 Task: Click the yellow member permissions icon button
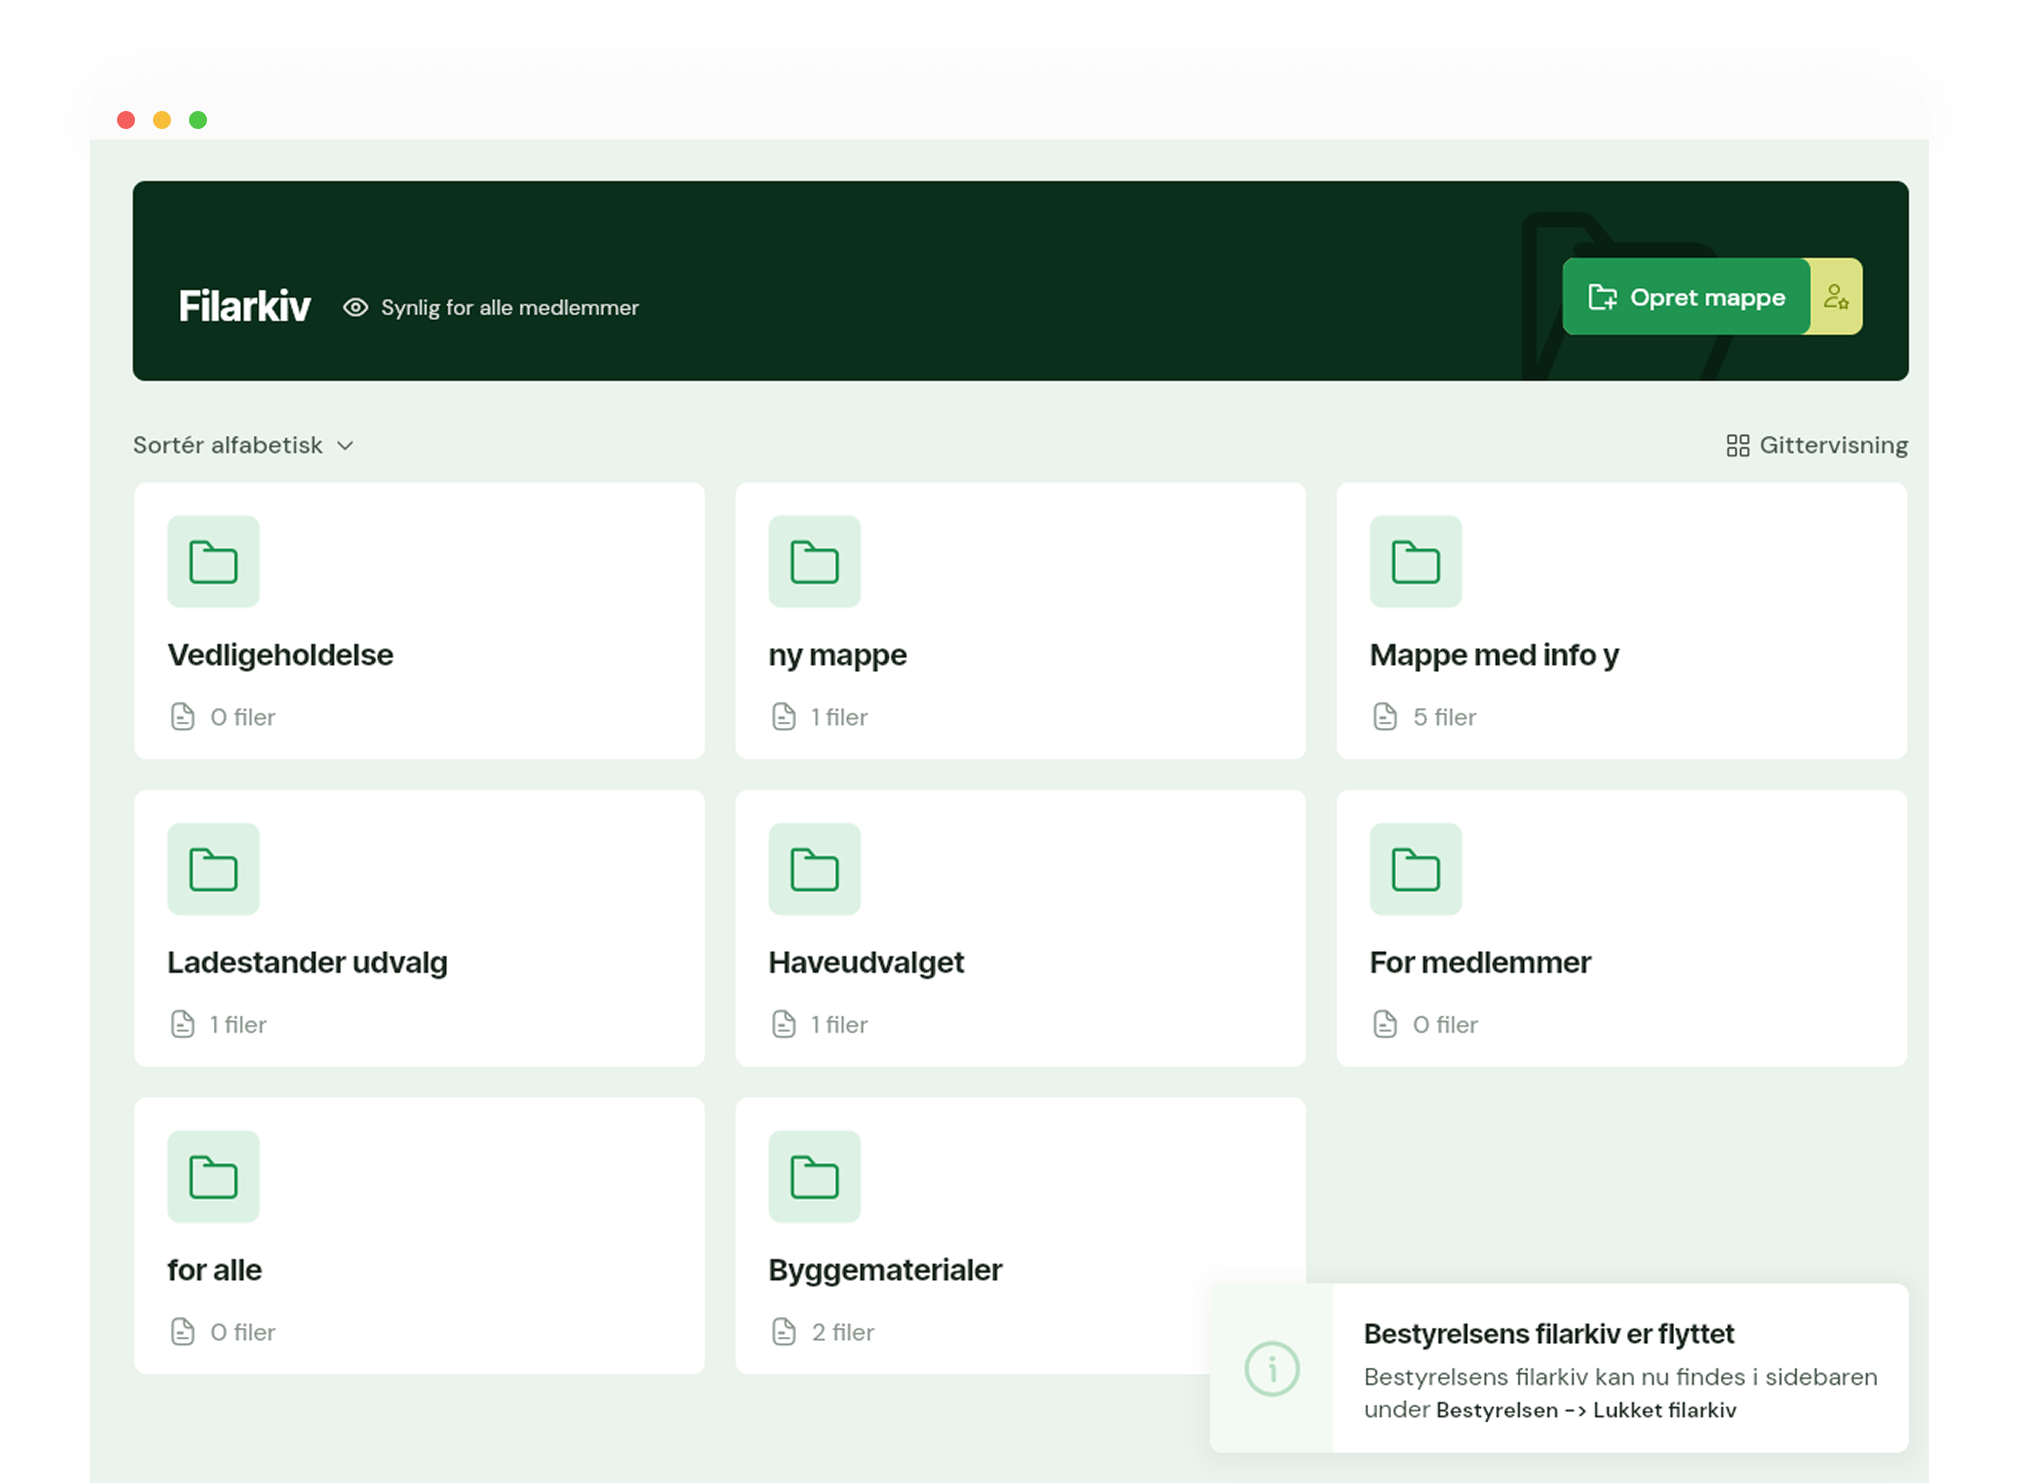[1836, 297]
